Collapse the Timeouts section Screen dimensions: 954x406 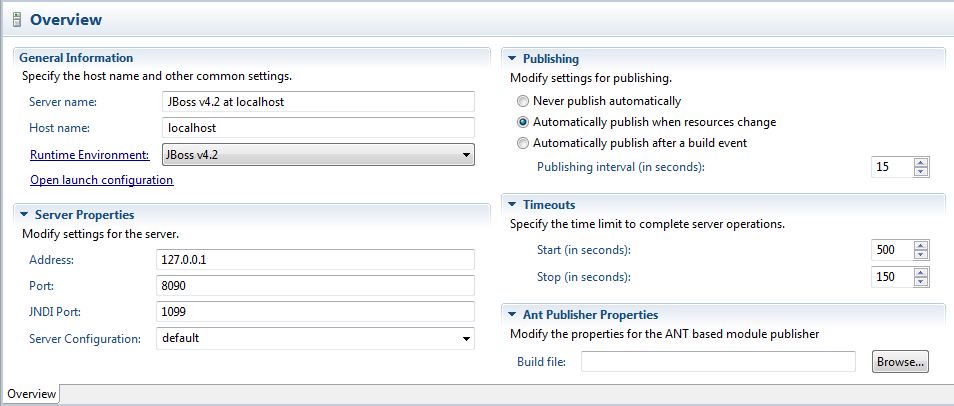tap(512, 205)
